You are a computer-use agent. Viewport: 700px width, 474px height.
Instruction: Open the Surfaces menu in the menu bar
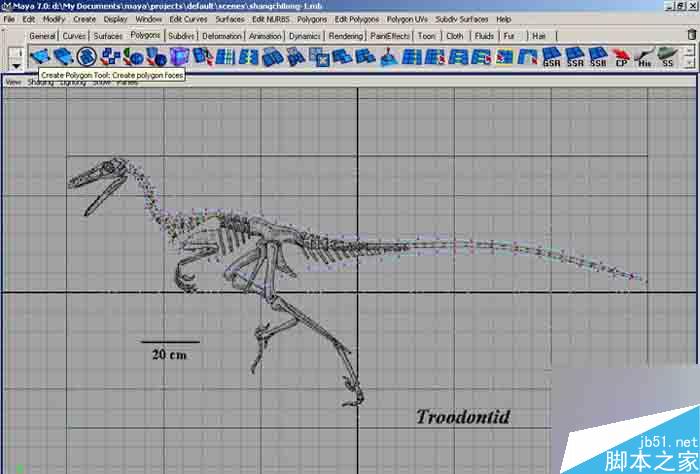click(x=230, y=19)
